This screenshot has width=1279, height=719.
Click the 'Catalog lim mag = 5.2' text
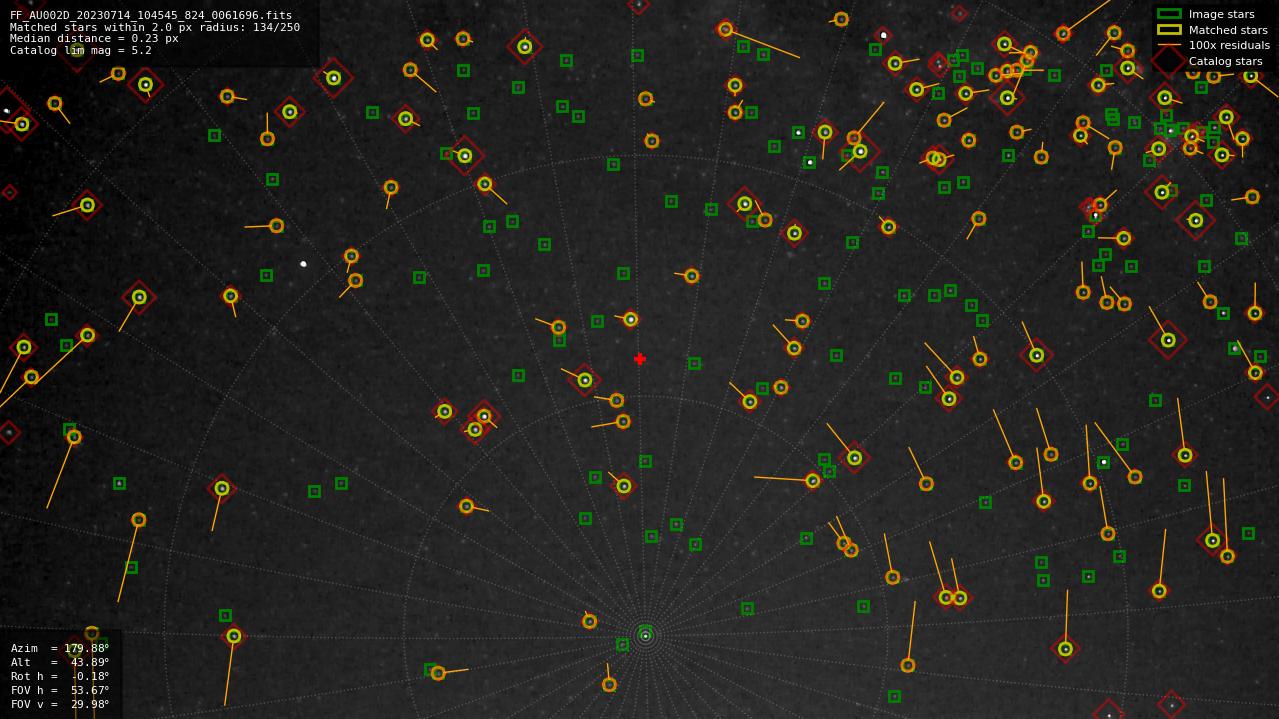(81, 50)
